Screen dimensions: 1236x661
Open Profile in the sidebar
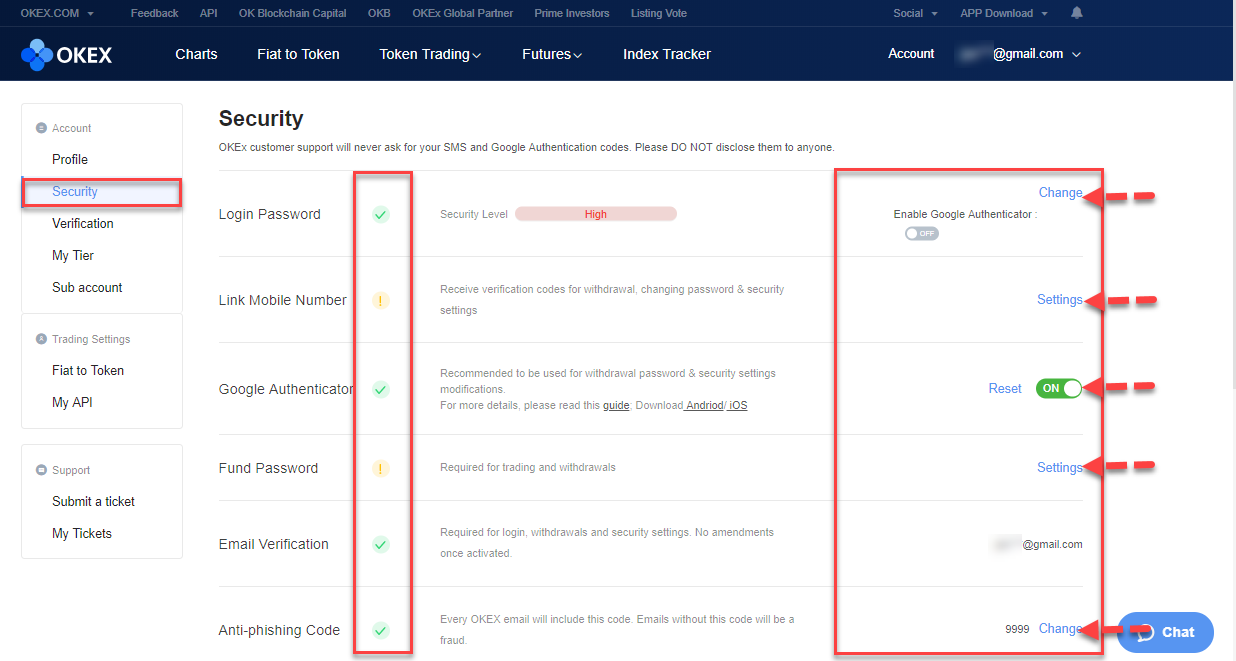pyautogui.click(x=70, y=159)
